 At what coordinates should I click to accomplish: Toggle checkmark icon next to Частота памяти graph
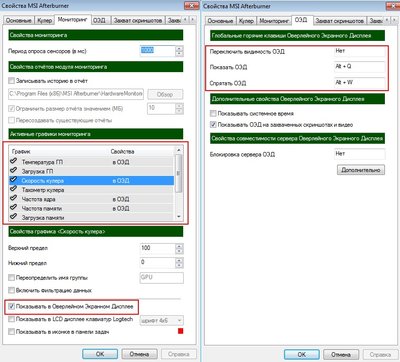tap(13, 208)
